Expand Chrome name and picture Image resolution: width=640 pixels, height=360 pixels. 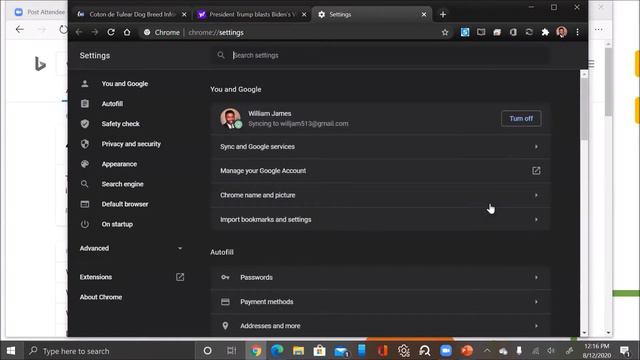point(381,195)
